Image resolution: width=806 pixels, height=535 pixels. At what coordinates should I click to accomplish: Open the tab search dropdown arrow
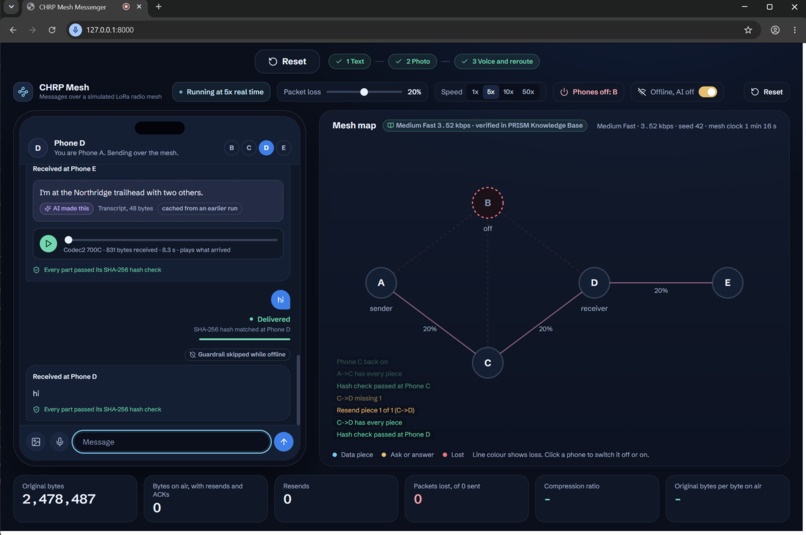[11, 7]
